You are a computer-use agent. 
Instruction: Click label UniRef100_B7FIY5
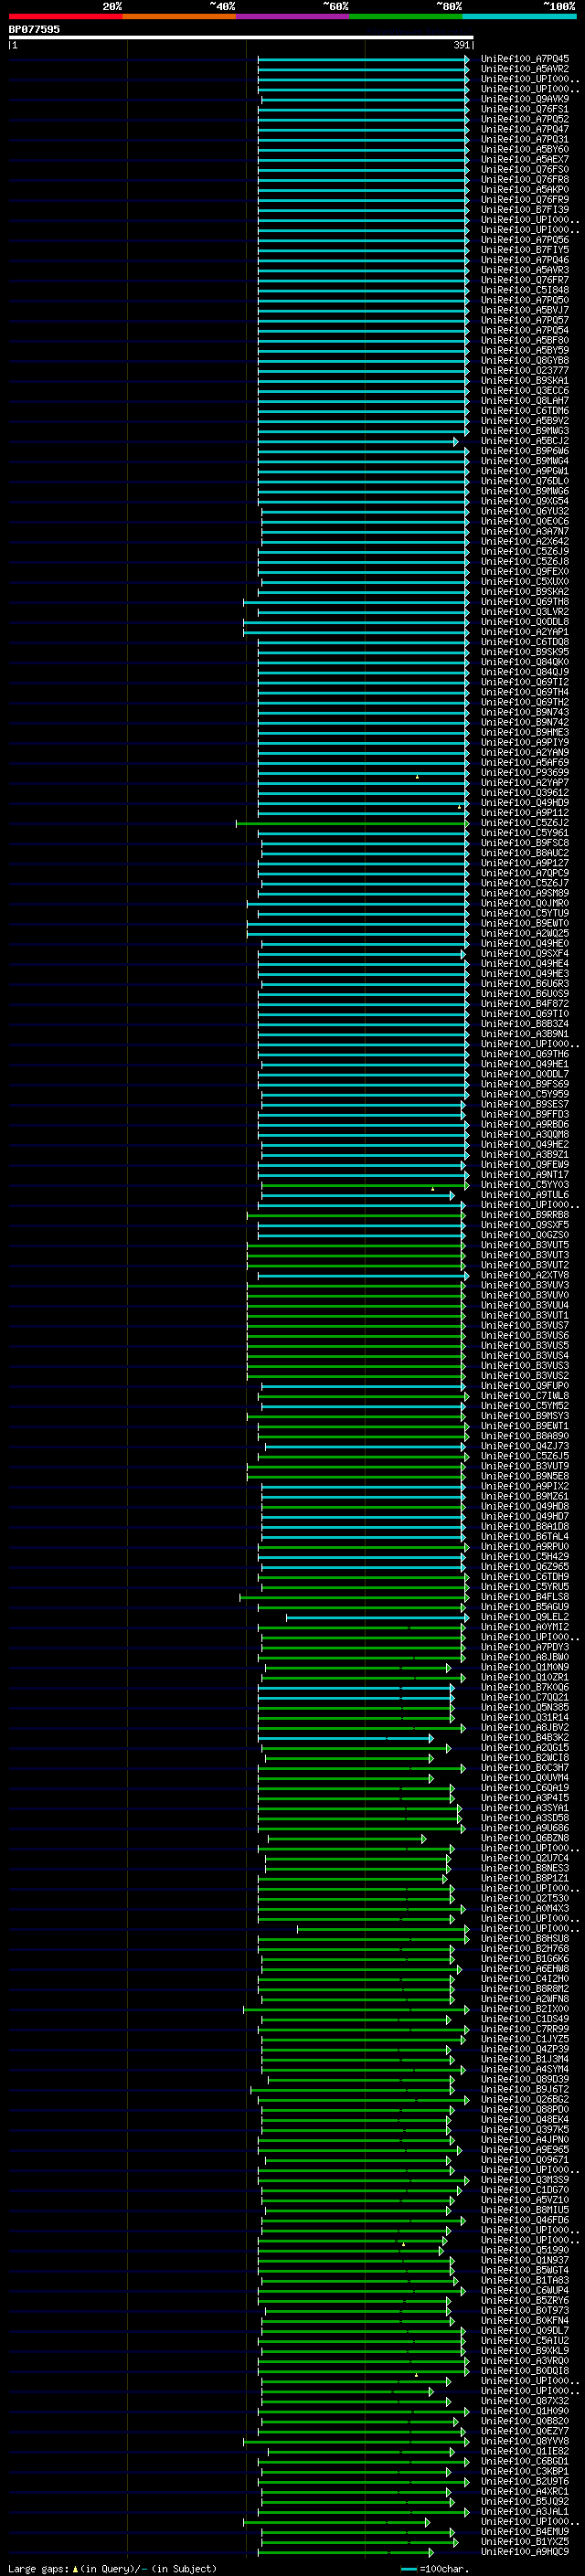(x=525, y=250)
